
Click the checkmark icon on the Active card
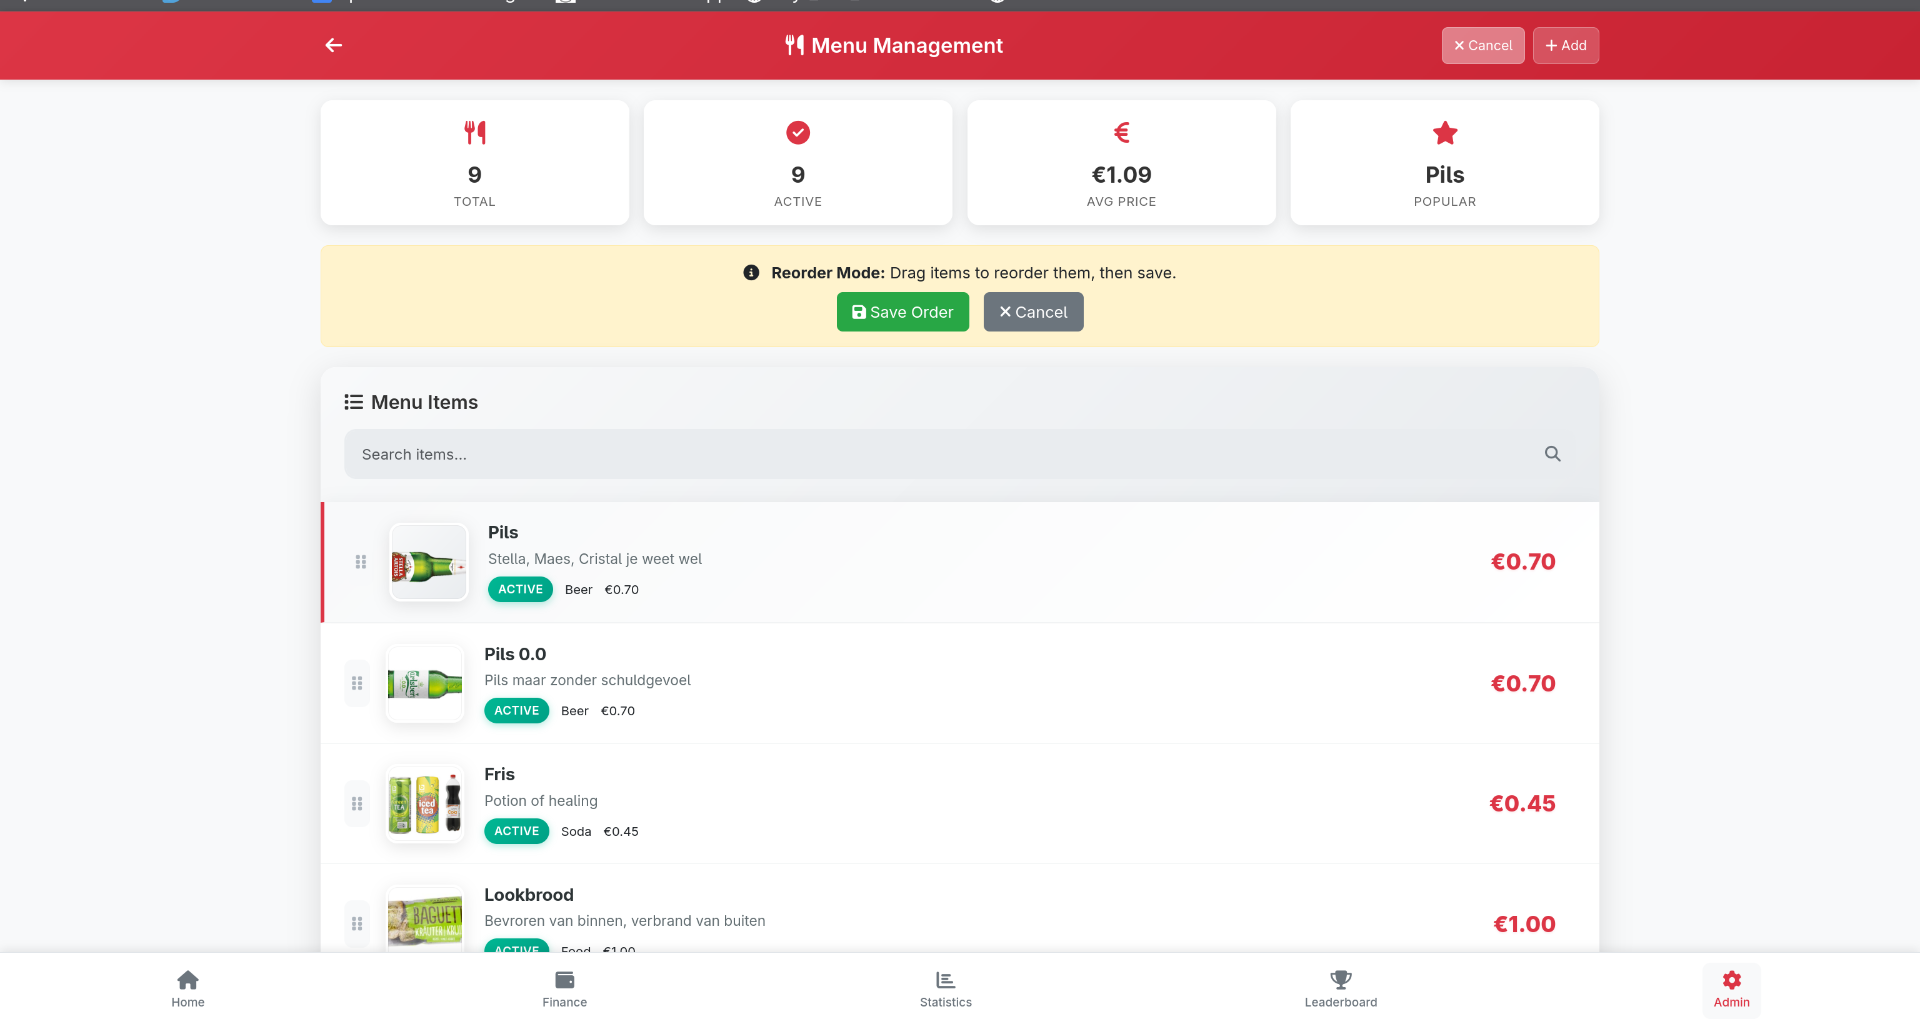click(797, 132)
